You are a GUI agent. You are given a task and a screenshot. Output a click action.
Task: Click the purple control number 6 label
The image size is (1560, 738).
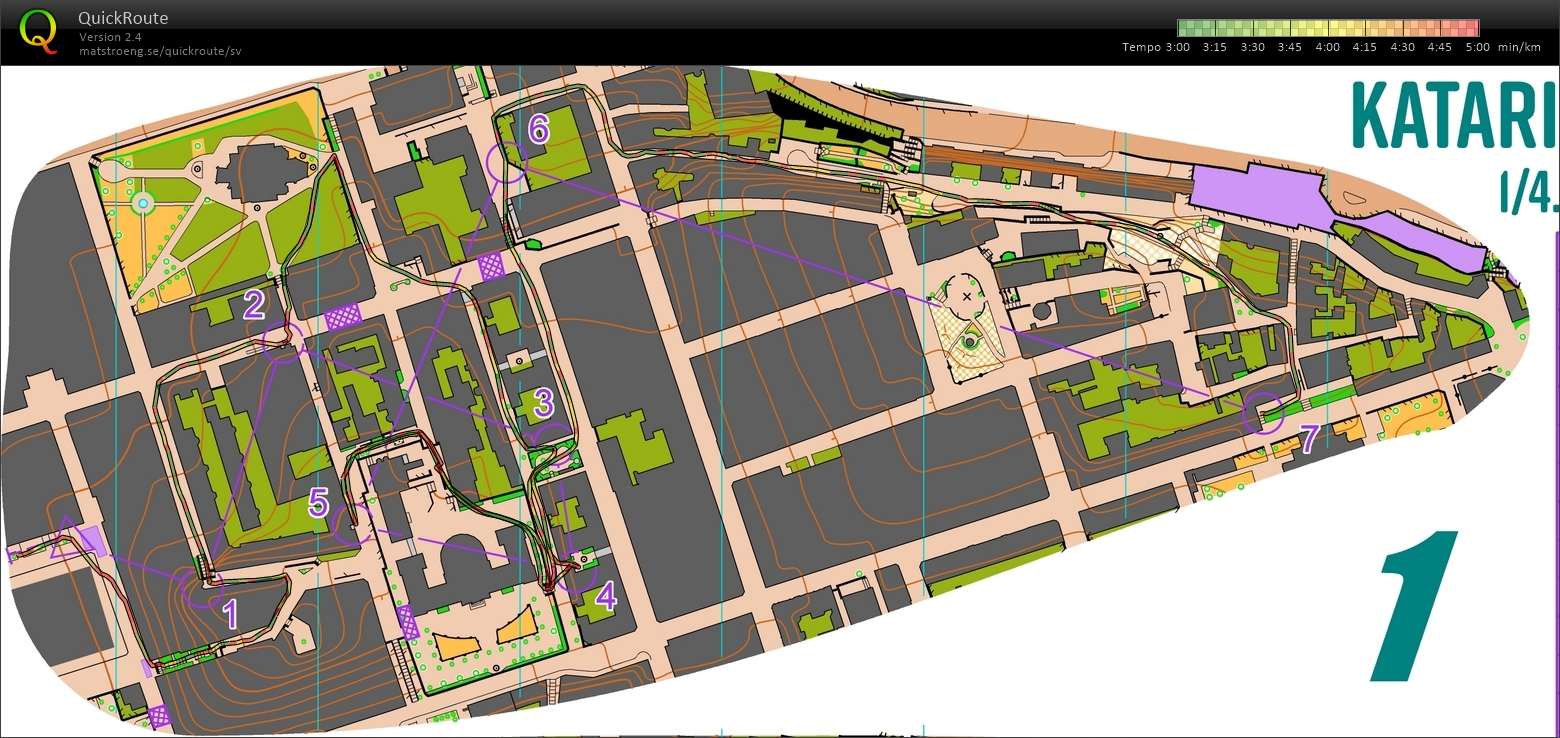pos(539,128)
